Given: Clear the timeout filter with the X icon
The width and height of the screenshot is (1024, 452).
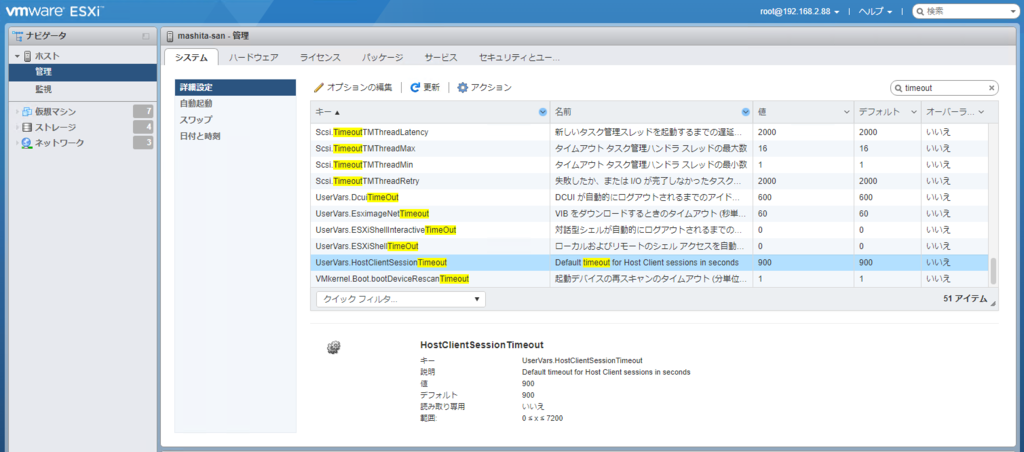Looking at the screenshot, I should [x=991, y=88].
